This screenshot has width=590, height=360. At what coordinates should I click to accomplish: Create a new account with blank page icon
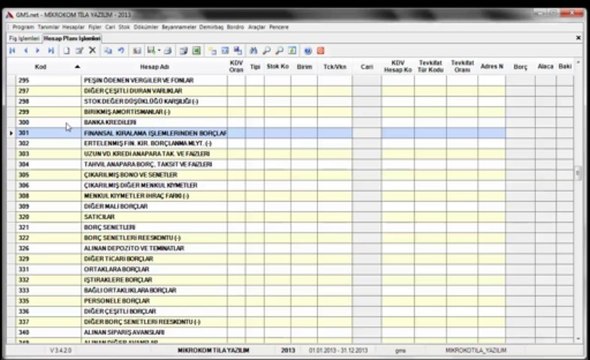point(67,50)
